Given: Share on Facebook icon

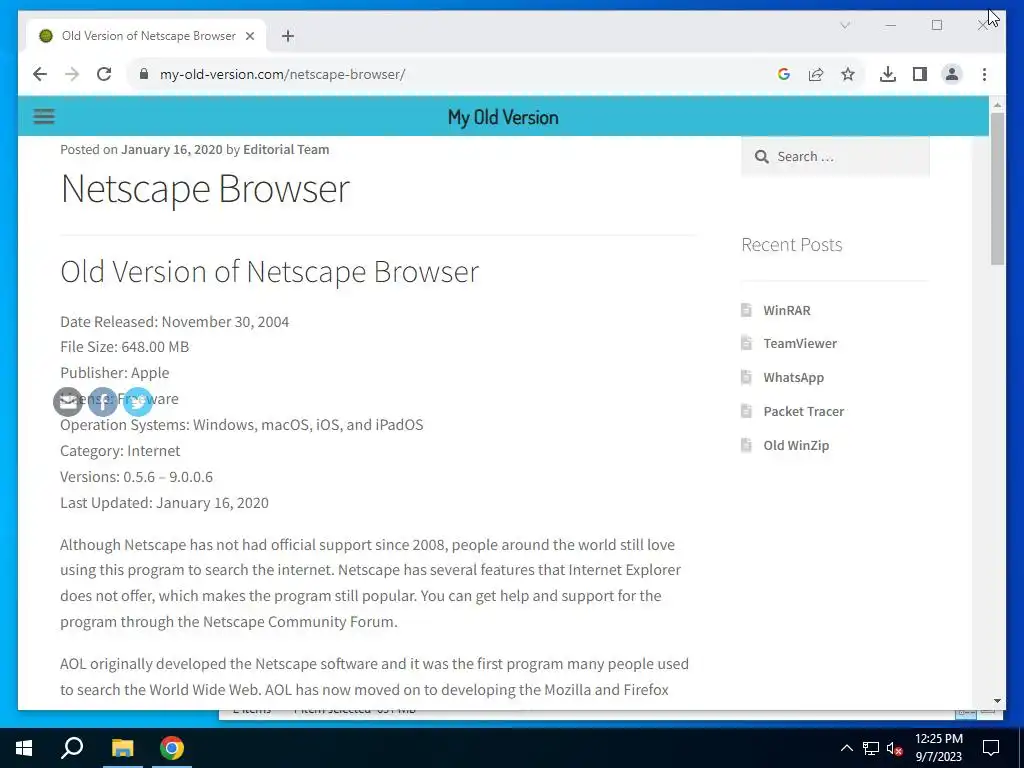Looking at the screenshot, I should tap(103, 402).
